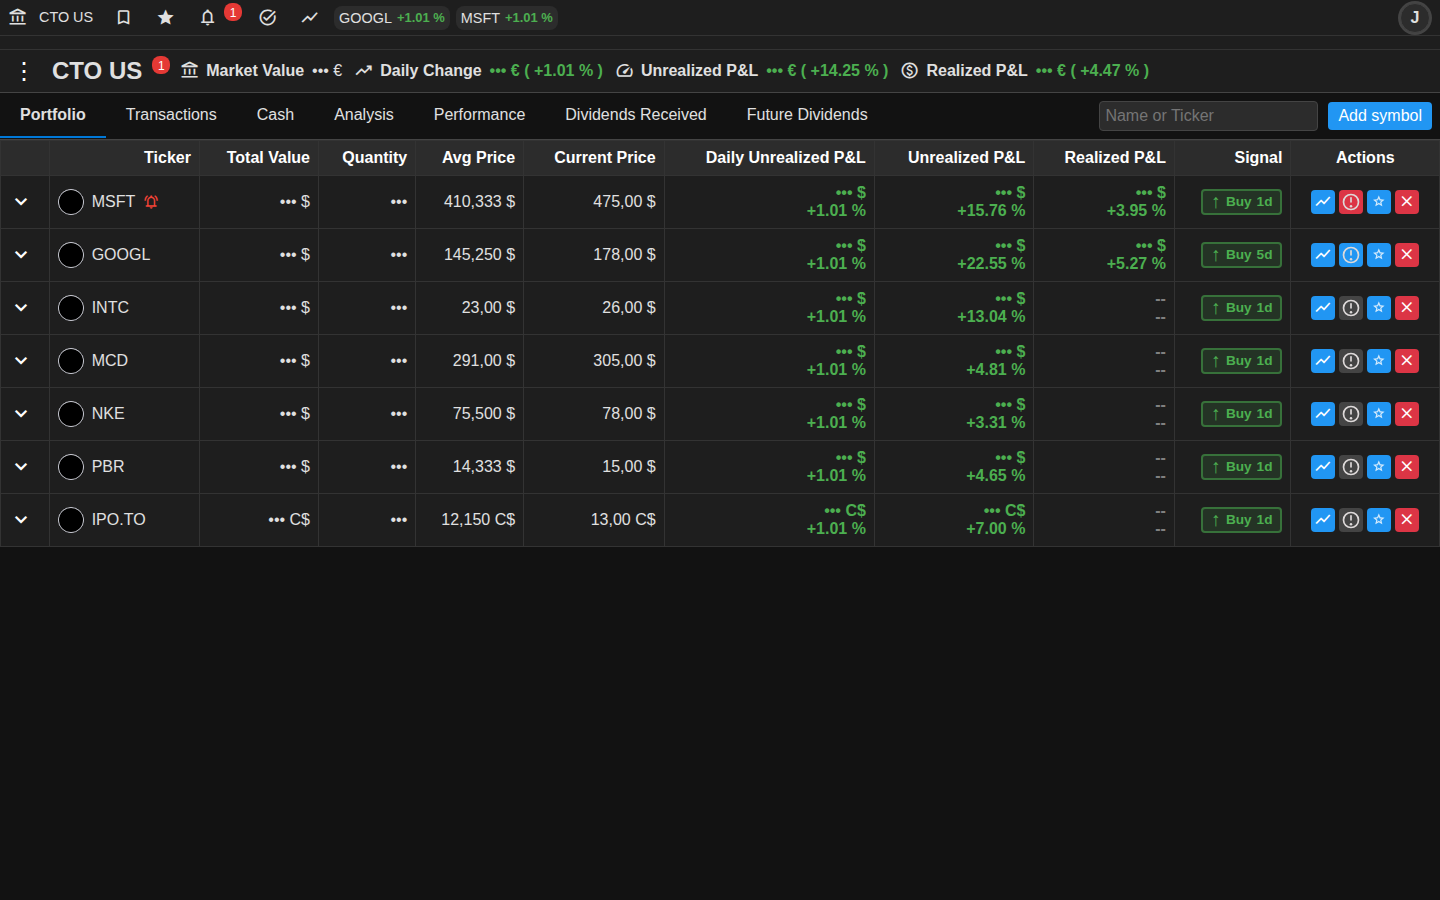The width and height of the screenshot is (1440, 900).
Task: Click the GOOGL +1.01 % chip in top bar
Action: (392, 18)
